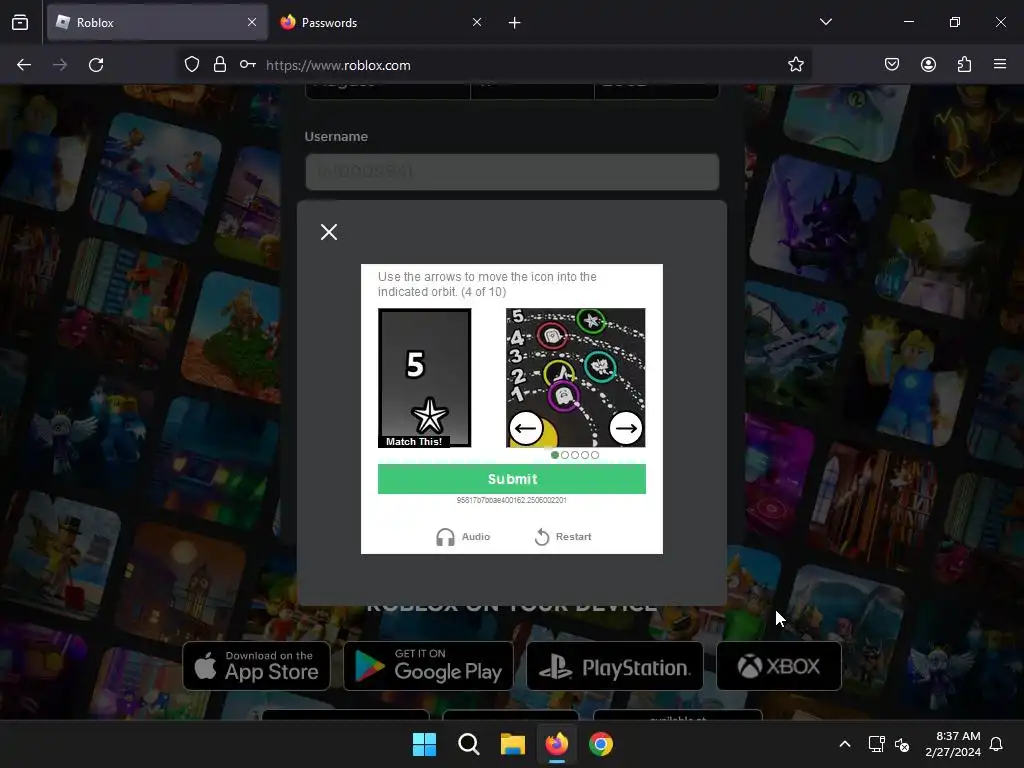
Task: Open the XBOX badge link
Action: pyautogui.click(x=778, y=665)
